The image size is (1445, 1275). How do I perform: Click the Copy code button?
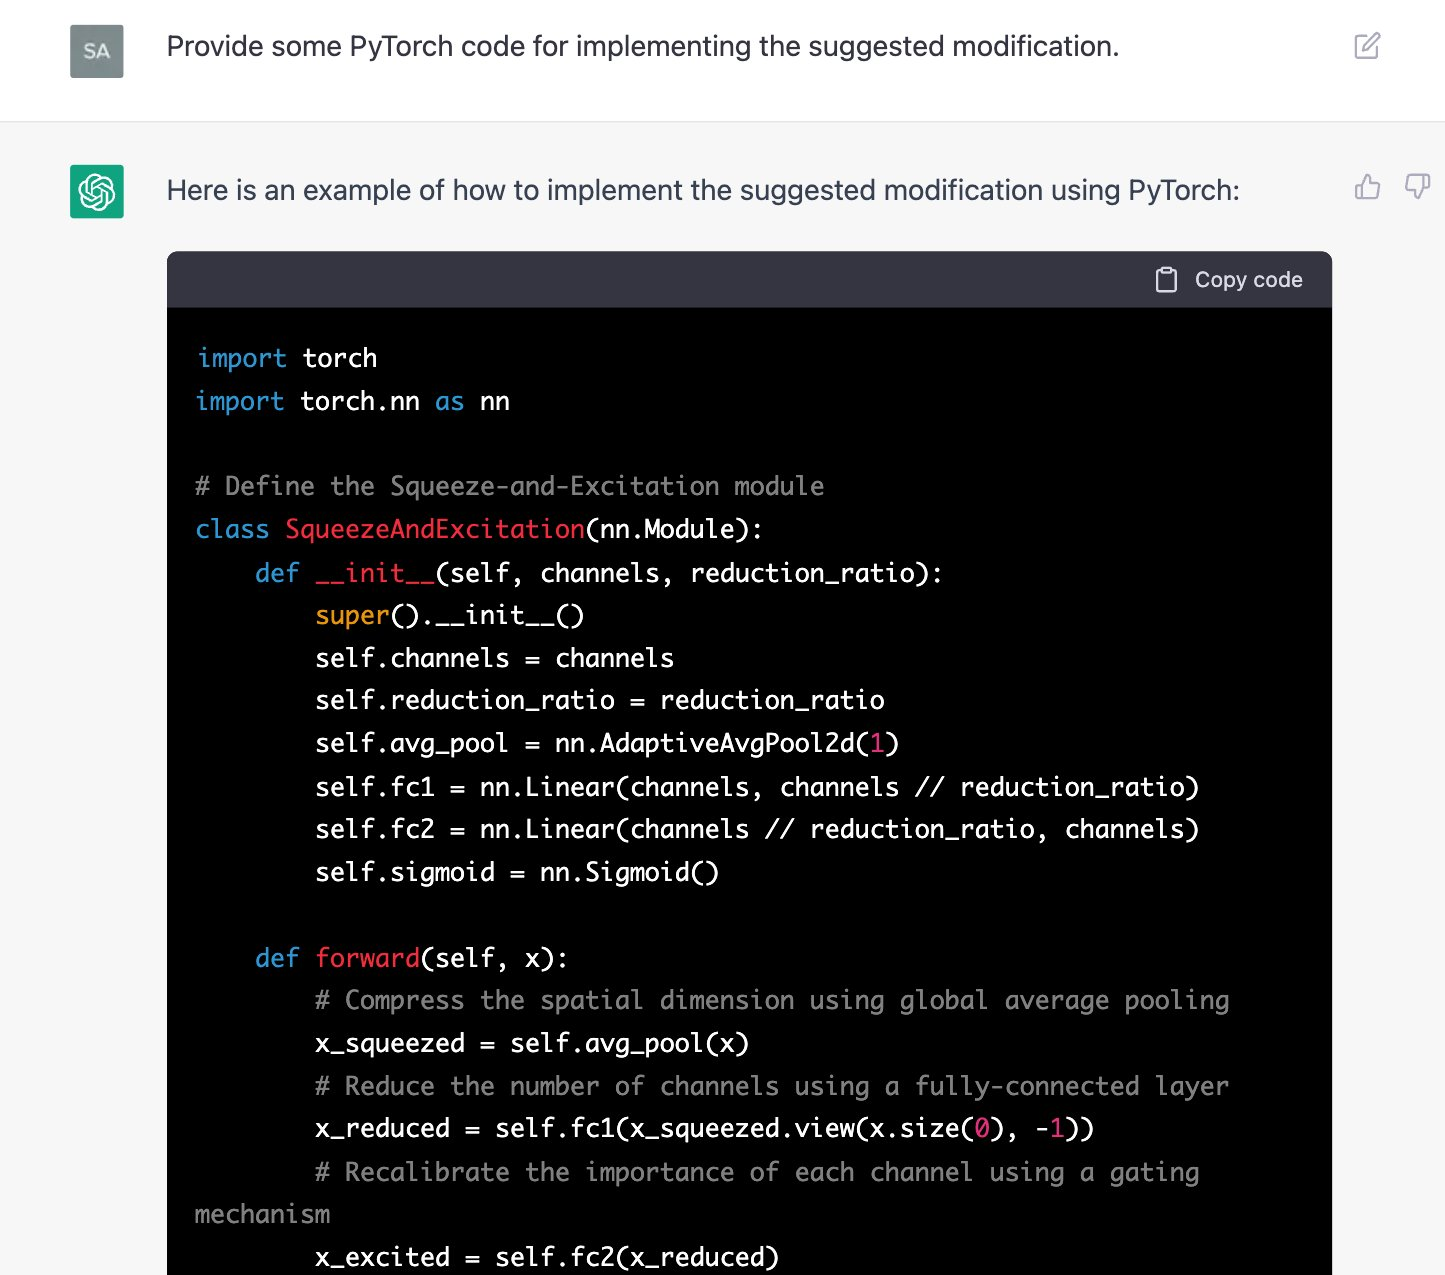pyautogui.click(x=1229, y=280)
